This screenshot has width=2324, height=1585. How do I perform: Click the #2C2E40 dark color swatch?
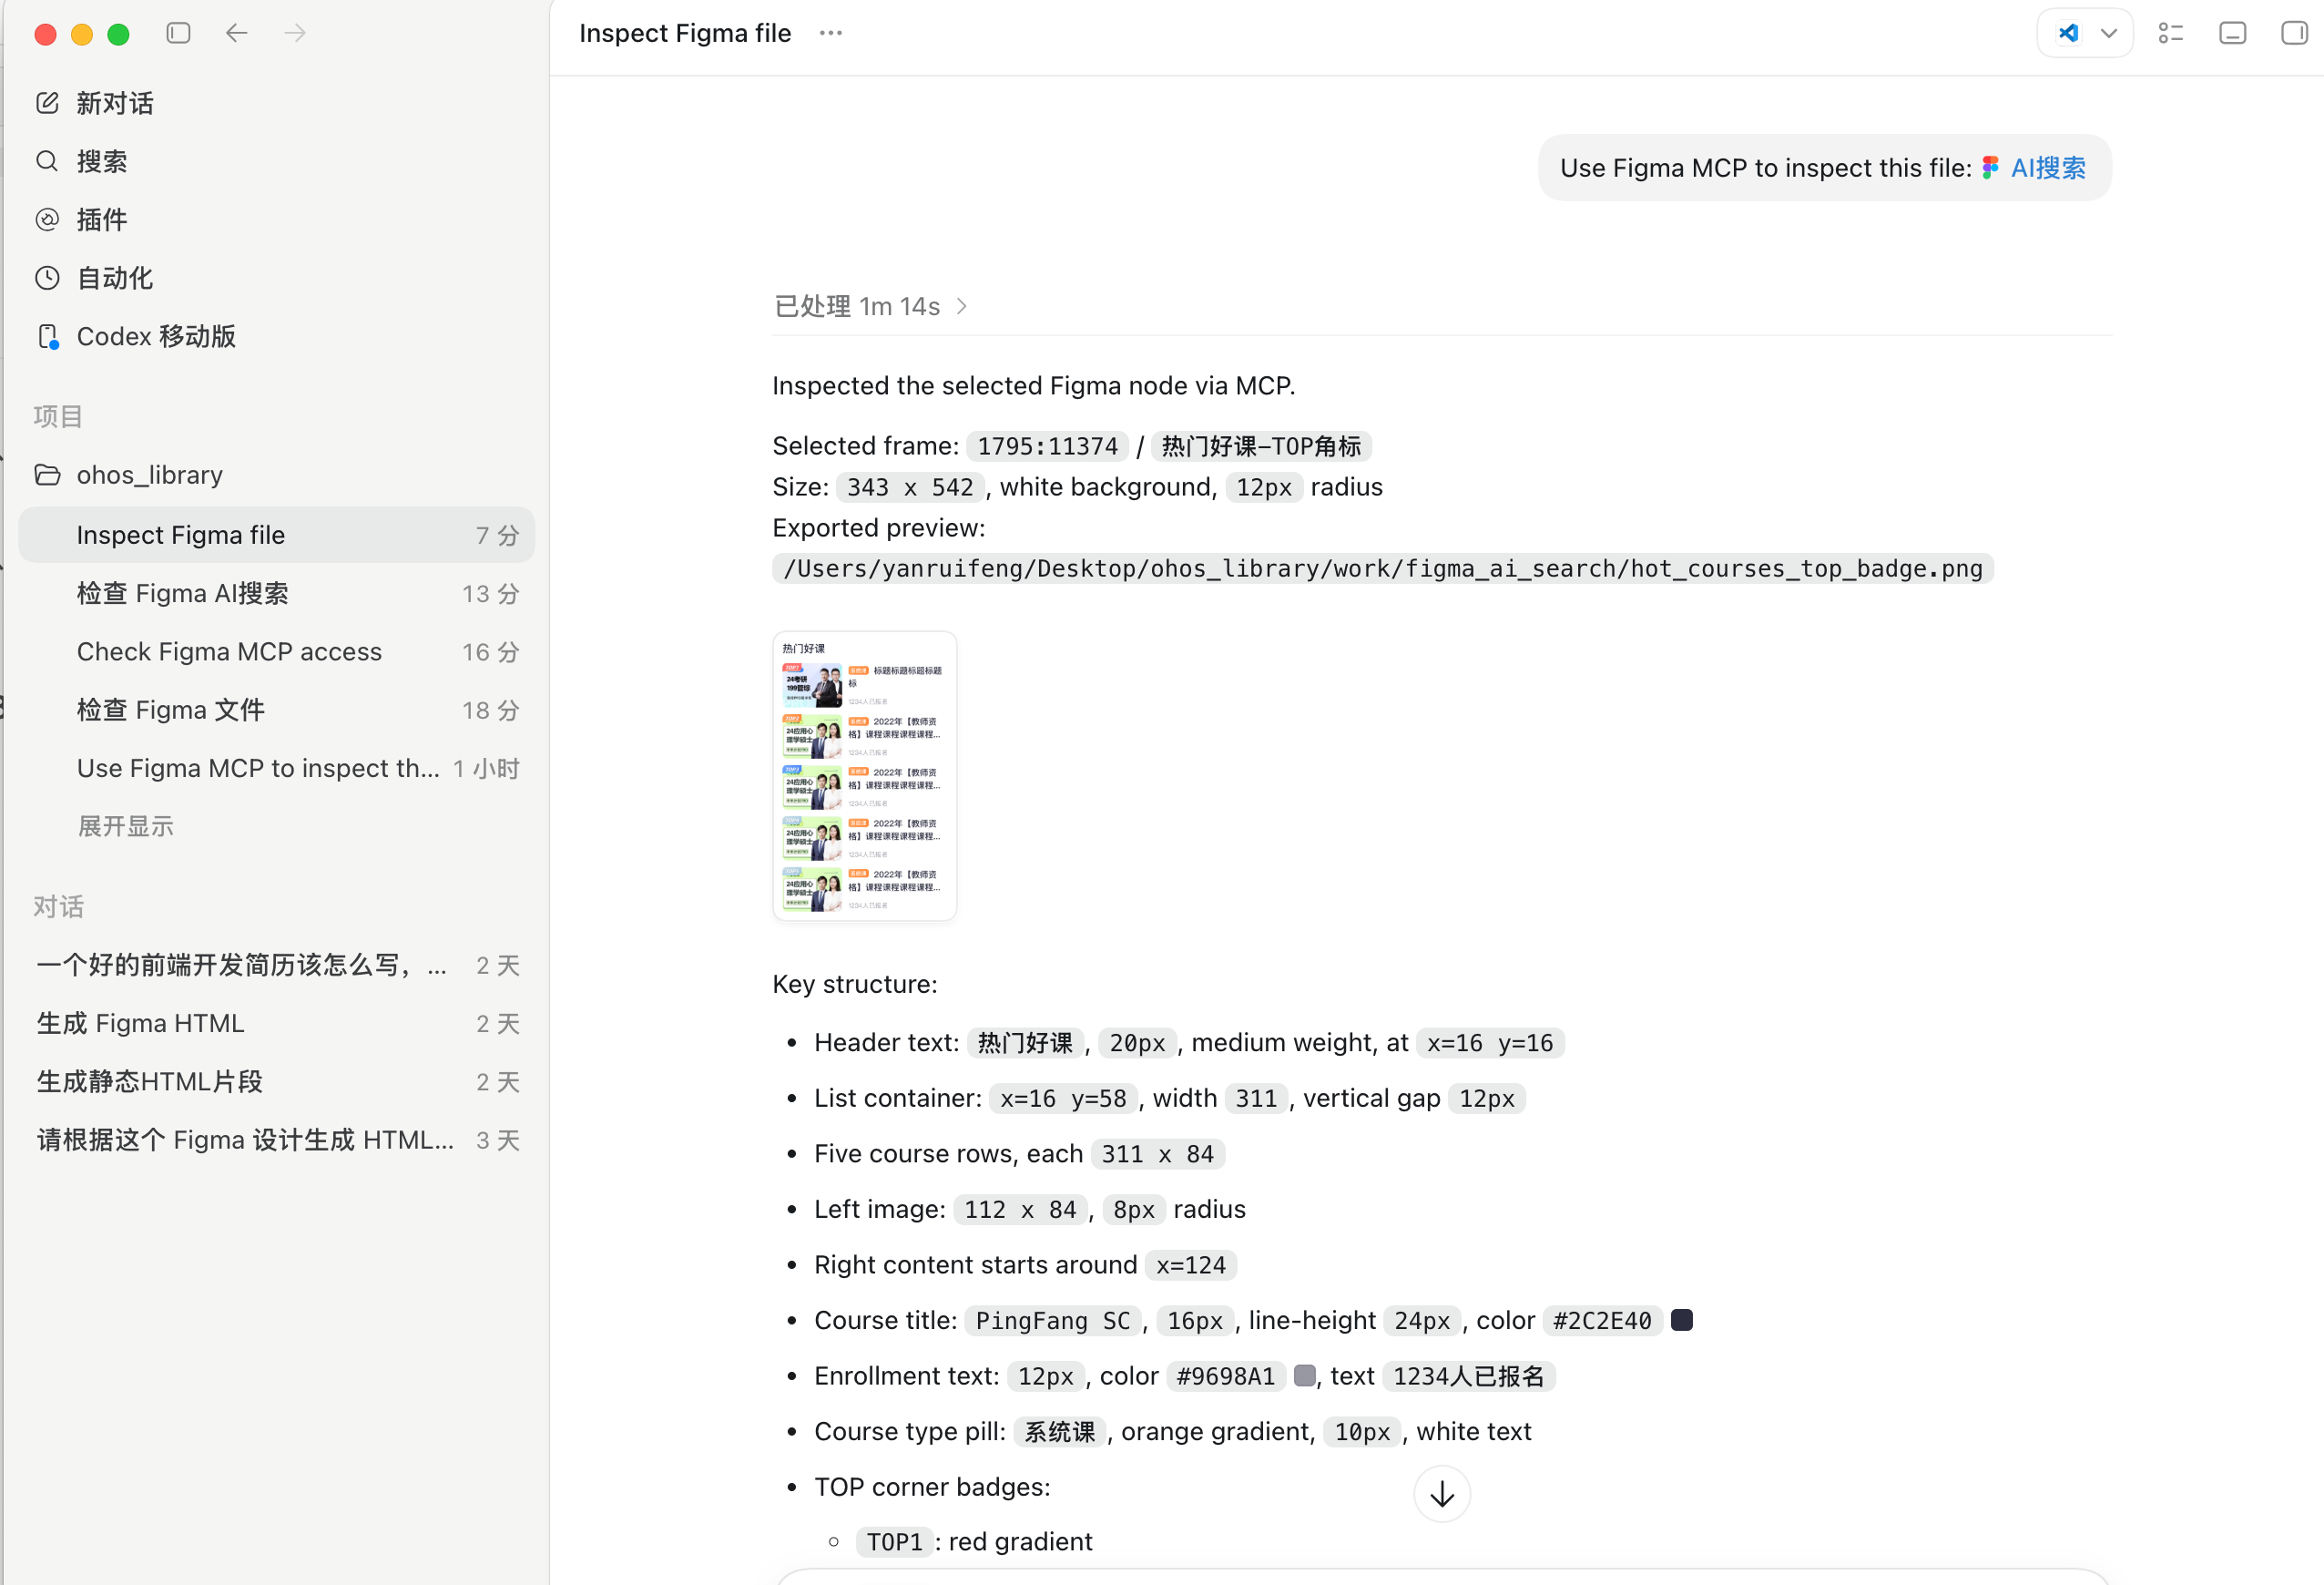(x=1682, y=1320)
